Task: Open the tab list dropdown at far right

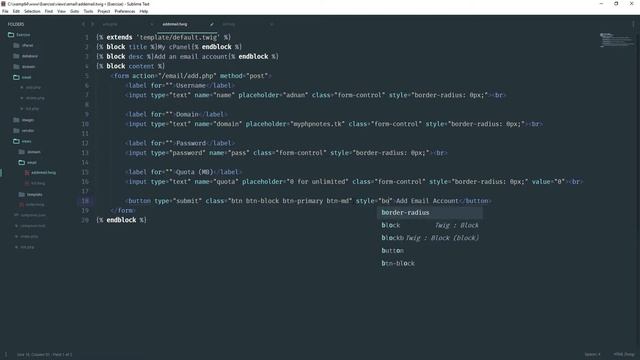Action: click(633, 24)
